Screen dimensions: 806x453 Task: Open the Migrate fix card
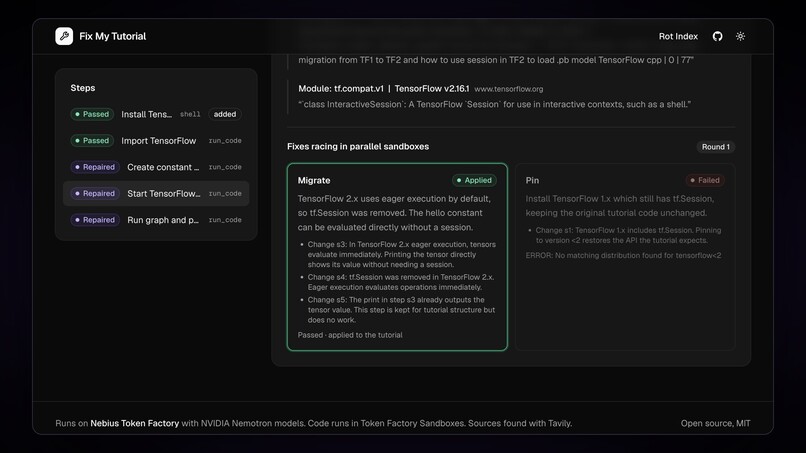pyautogui.click(x=397, y=257)
